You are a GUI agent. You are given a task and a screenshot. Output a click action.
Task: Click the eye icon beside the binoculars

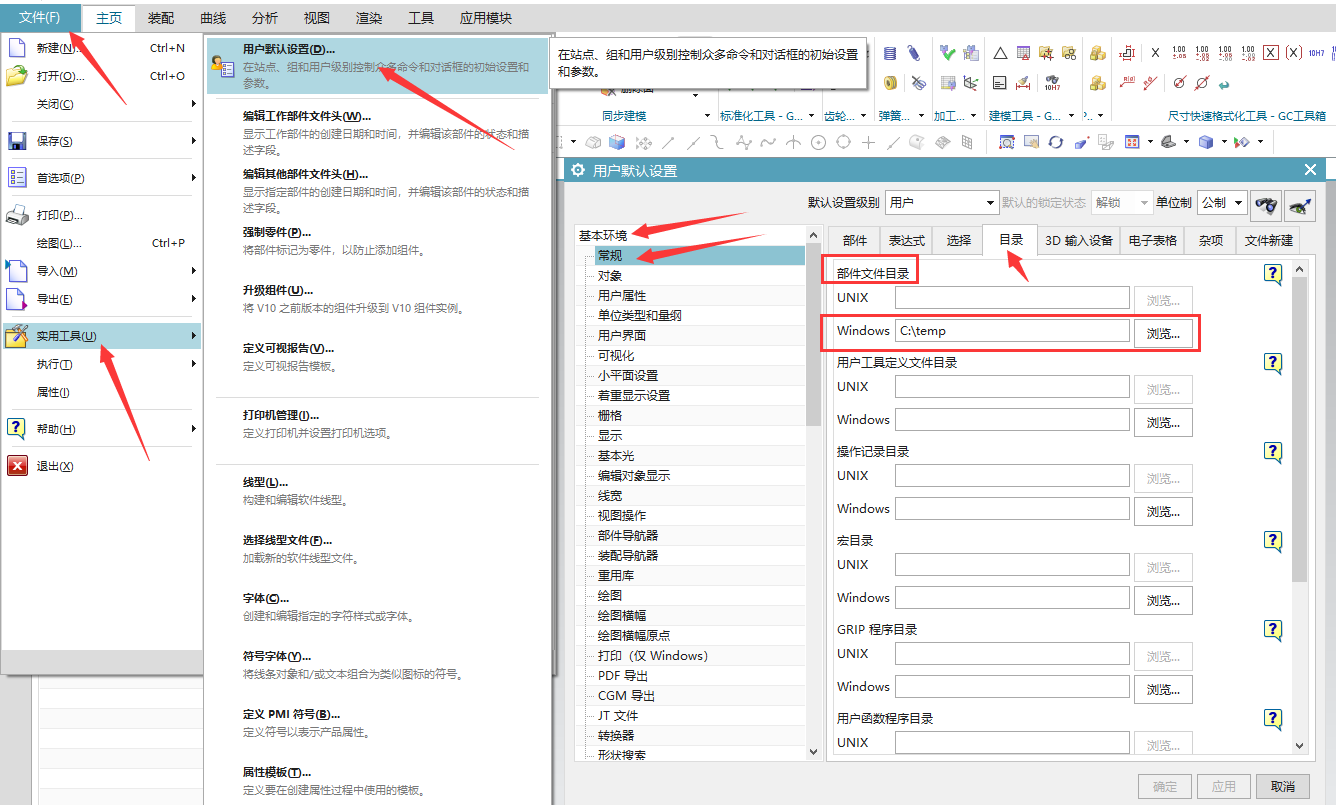(x=1300, y=203)
